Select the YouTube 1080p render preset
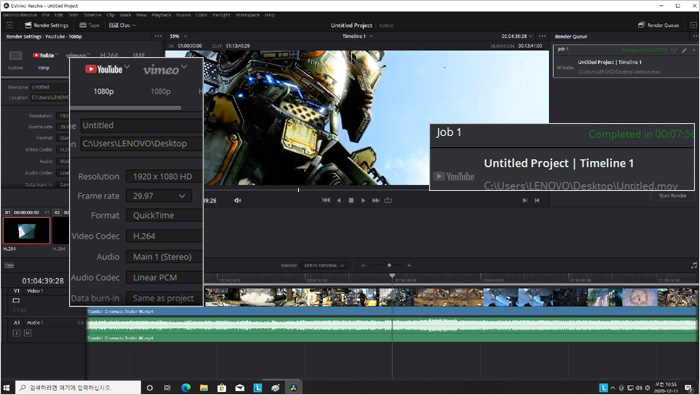 pyautogui.click(x=43, y=60)
